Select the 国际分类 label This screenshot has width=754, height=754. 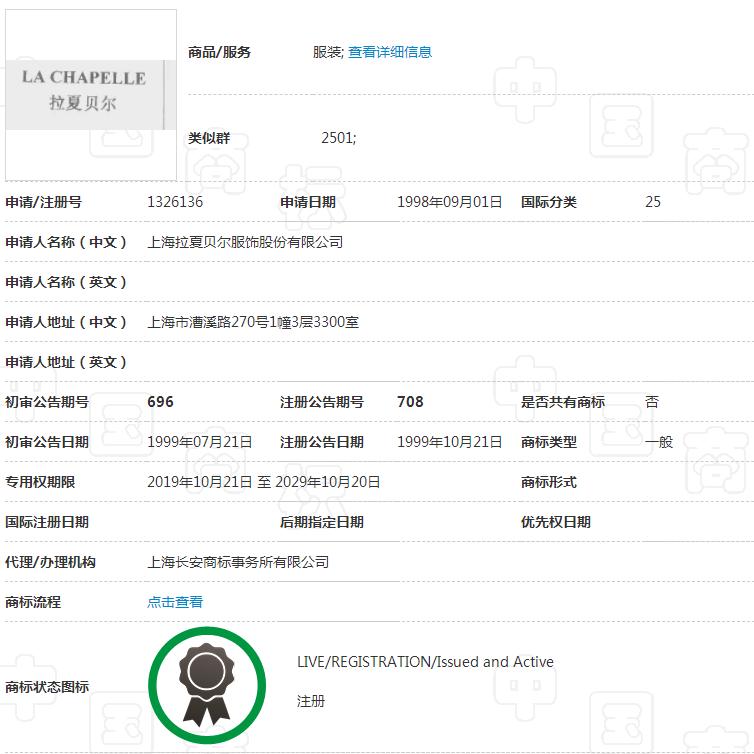tap(549, 202)
